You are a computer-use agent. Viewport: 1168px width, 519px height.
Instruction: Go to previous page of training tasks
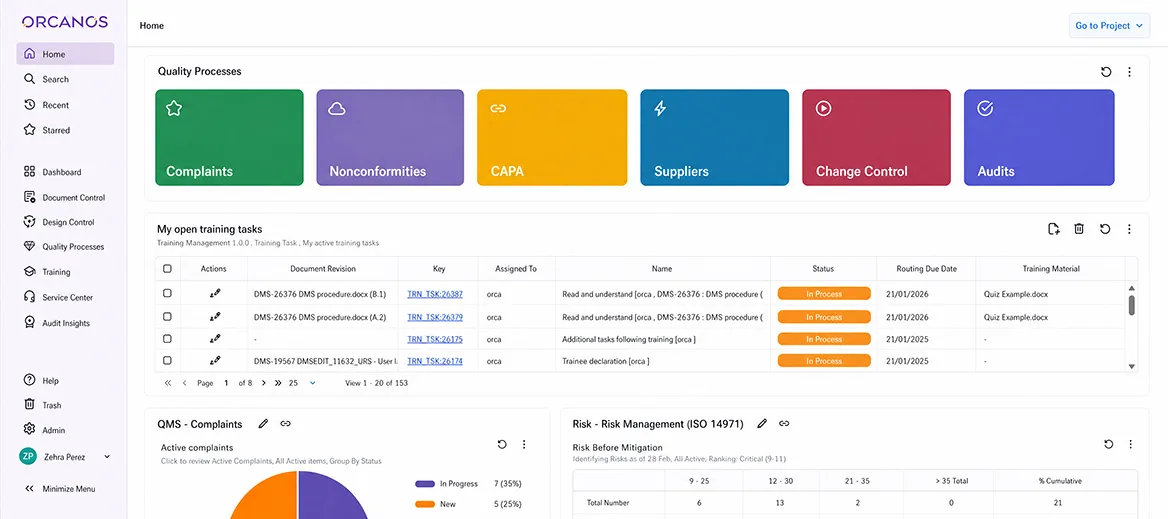tap(184, 383)
